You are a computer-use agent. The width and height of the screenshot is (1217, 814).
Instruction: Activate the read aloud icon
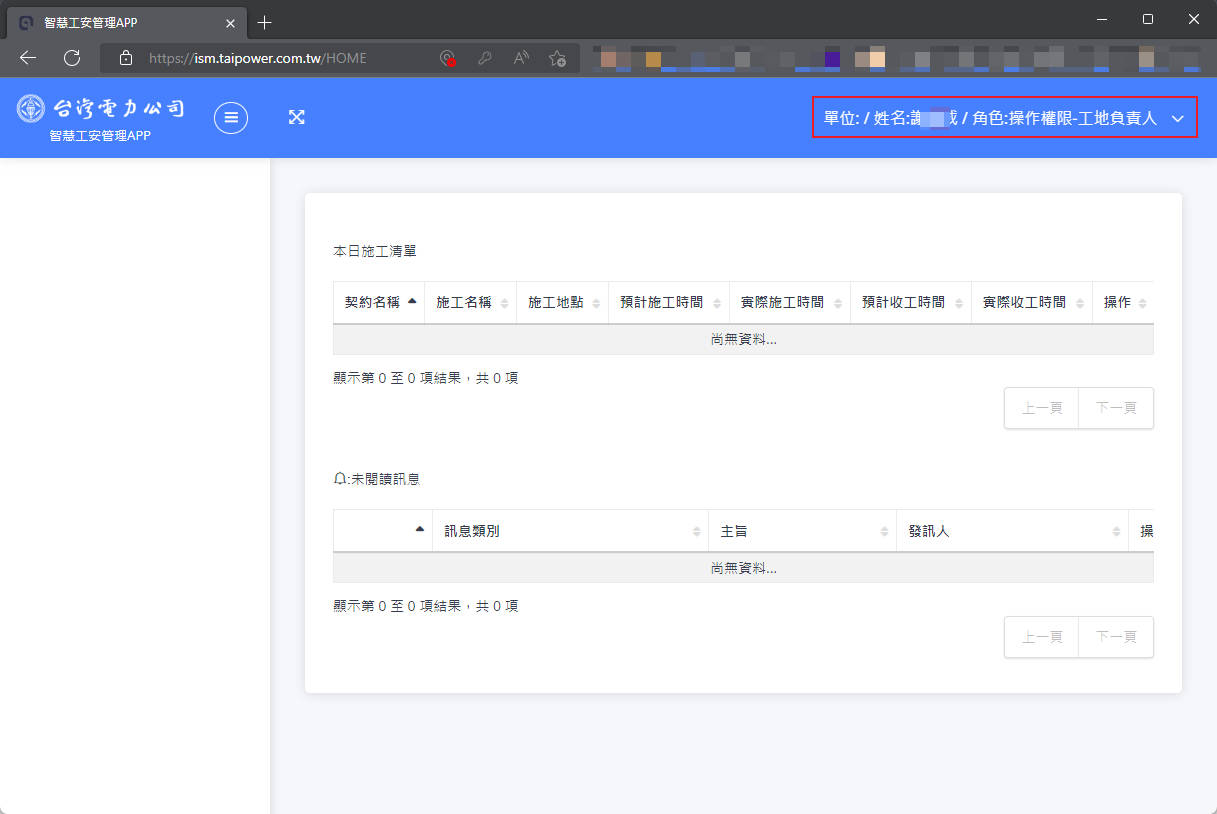tap(521, 58)
